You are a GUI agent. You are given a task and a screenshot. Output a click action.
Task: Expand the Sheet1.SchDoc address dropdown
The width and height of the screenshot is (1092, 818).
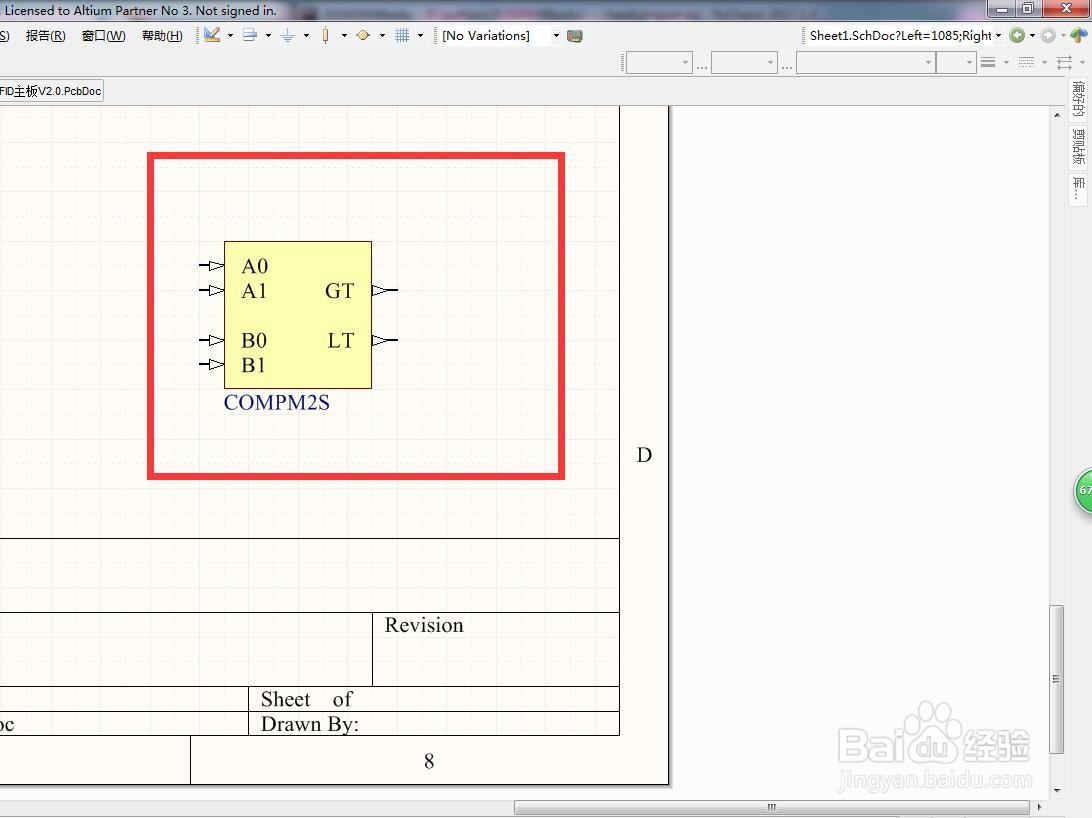[x=999, y=36]
